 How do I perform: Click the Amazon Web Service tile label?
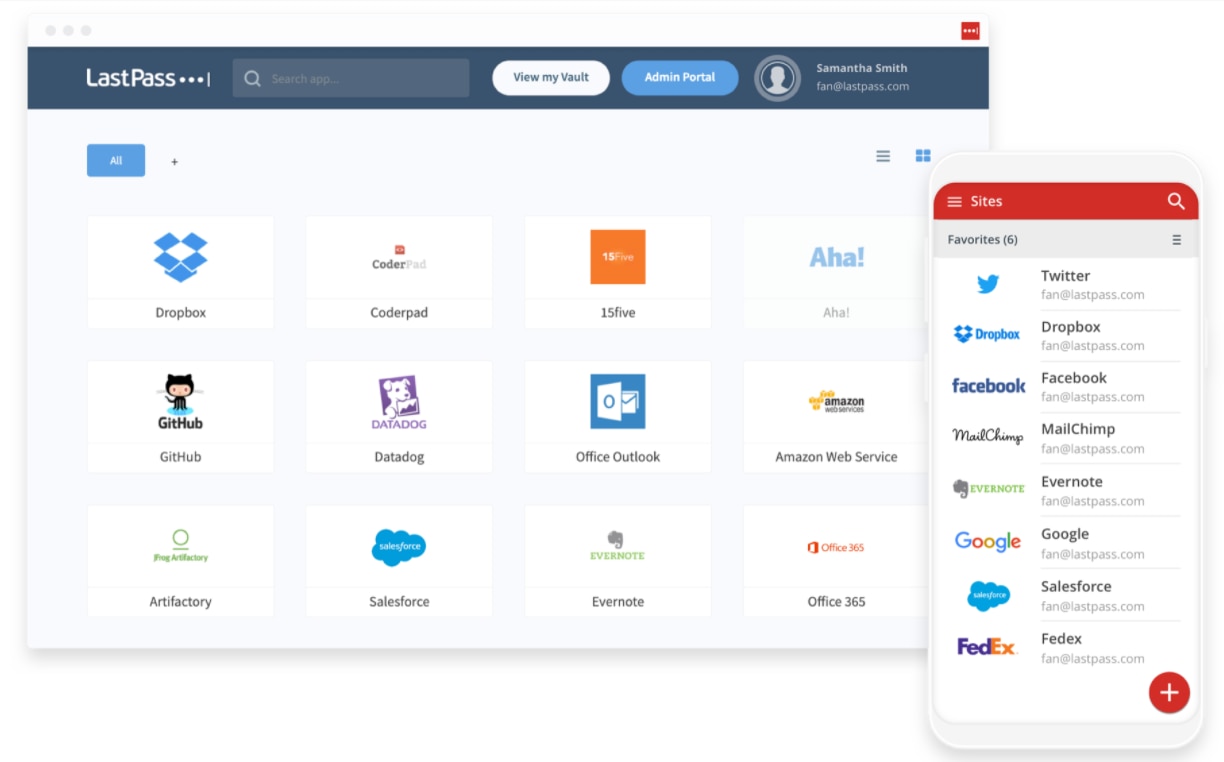click(x=836, y=457)
